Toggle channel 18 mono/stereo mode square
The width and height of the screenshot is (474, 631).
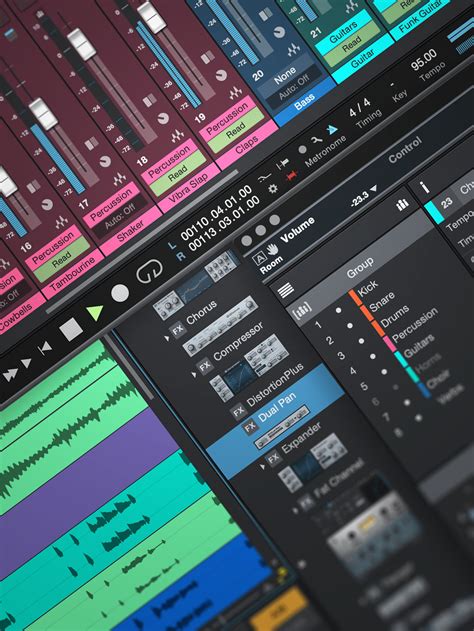pos(149,100)
